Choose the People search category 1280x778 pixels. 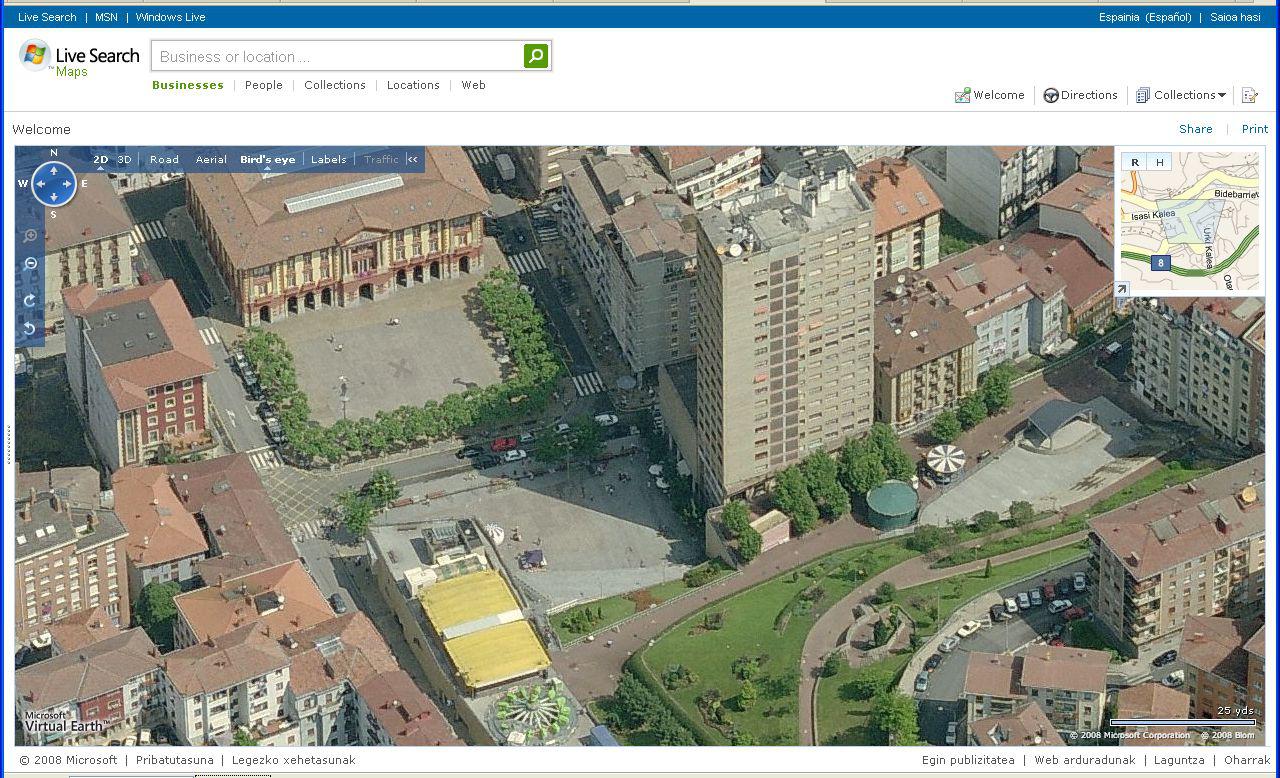click(264, 85)
